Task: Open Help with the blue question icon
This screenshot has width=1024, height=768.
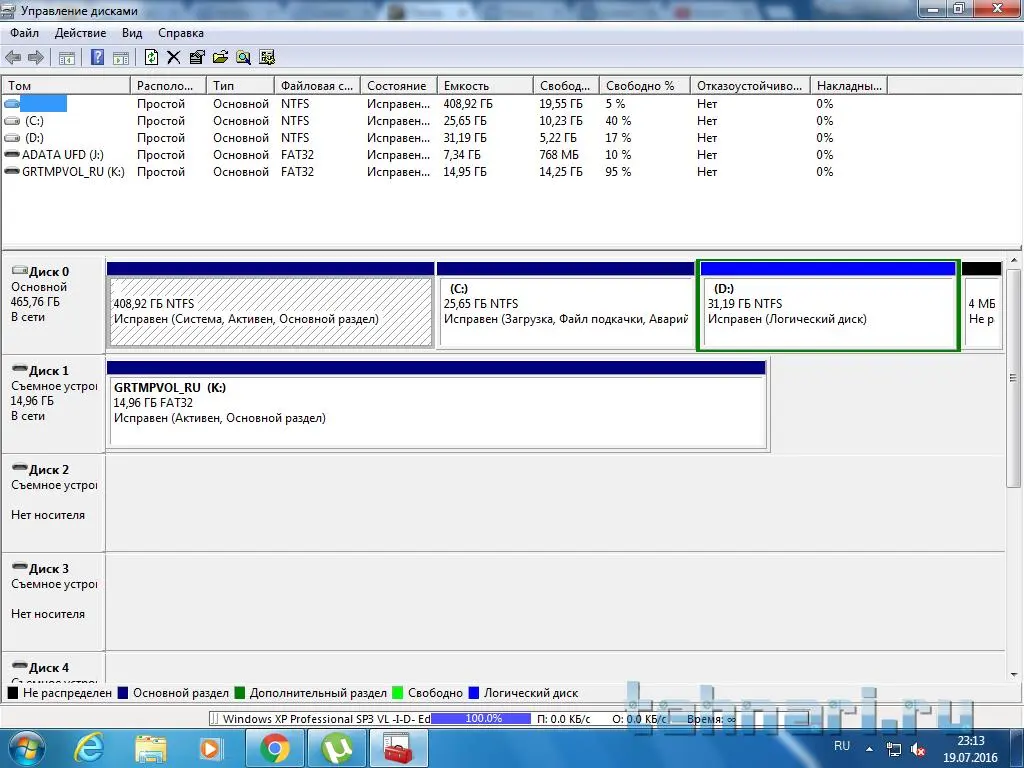Action: [97, 57]
